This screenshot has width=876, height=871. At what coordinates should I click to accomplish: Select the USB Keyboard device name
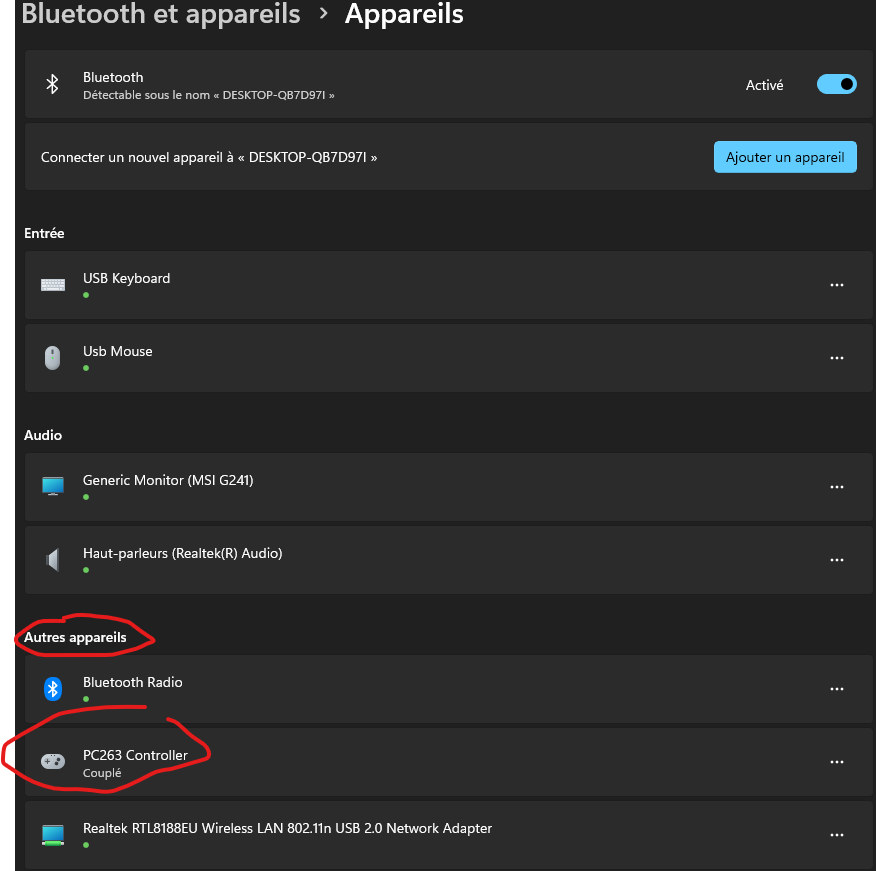point(126,278)
